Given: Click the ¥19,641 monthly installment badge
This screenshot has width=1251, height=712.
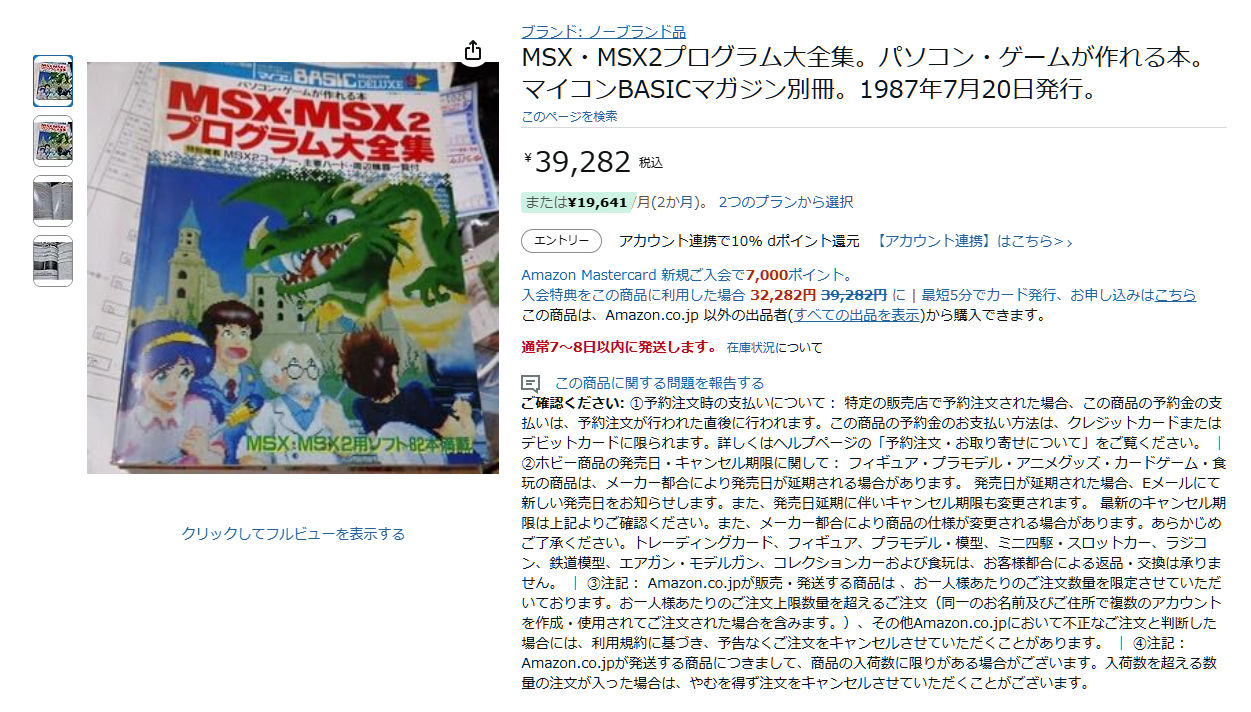Looking at the screenshot, I should (x=577, y=202).
